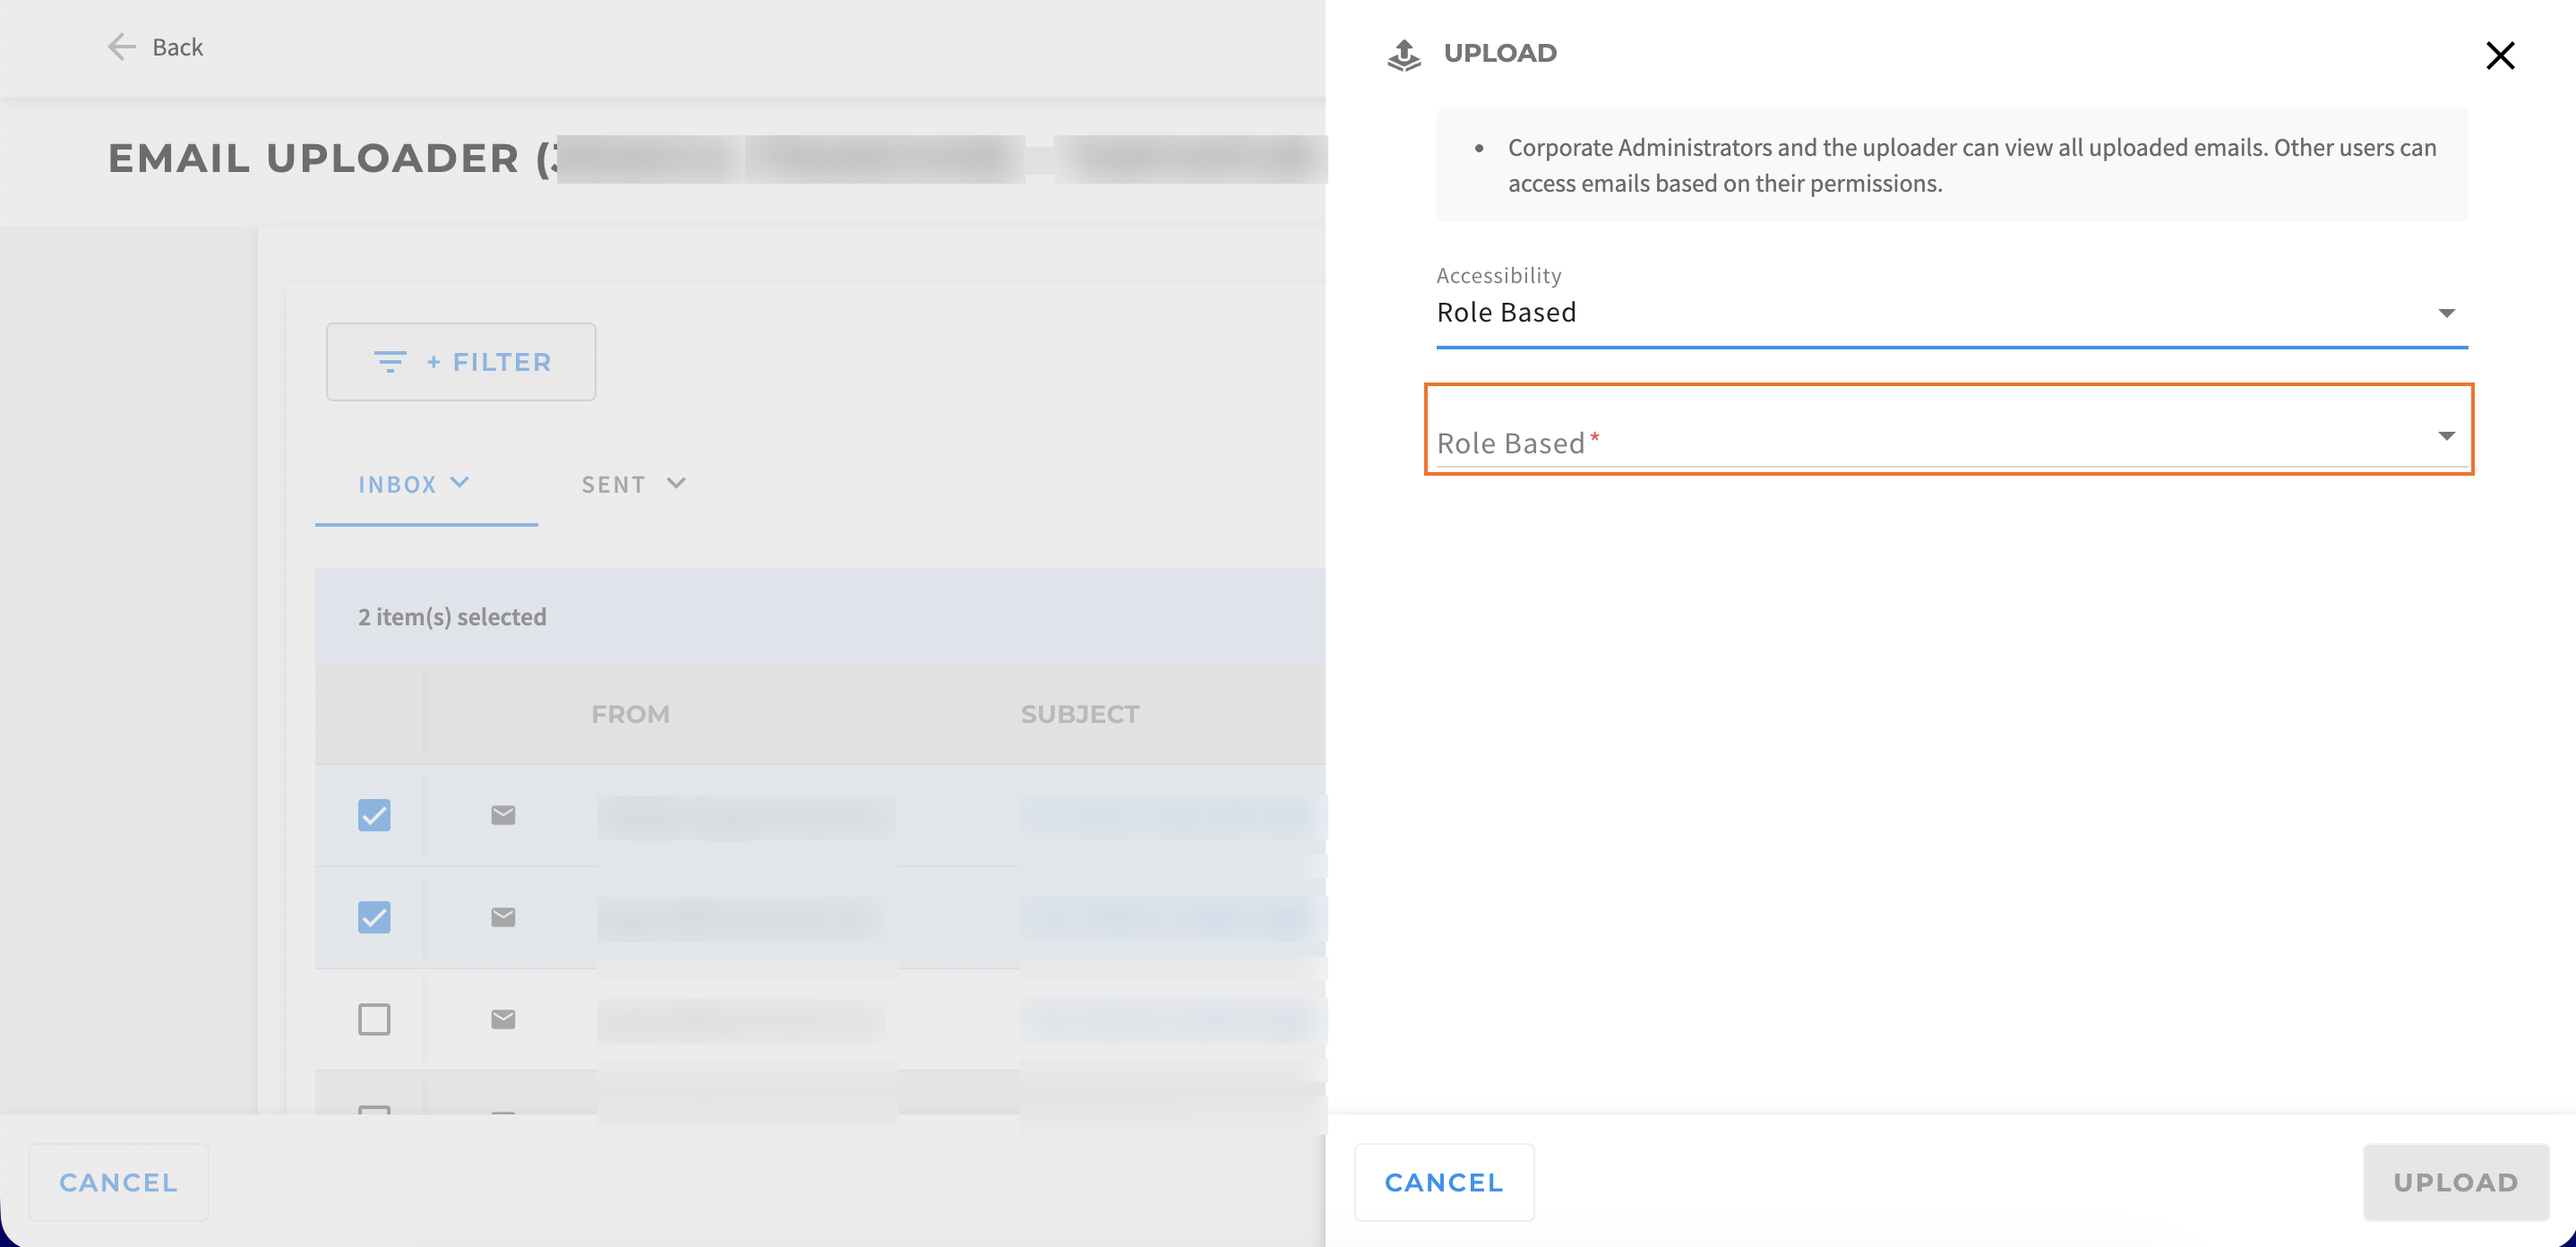Viewport: 2576px width, 1247px height.
Task: Click the Corporate Administrators info note
Action: (1951, 165)
